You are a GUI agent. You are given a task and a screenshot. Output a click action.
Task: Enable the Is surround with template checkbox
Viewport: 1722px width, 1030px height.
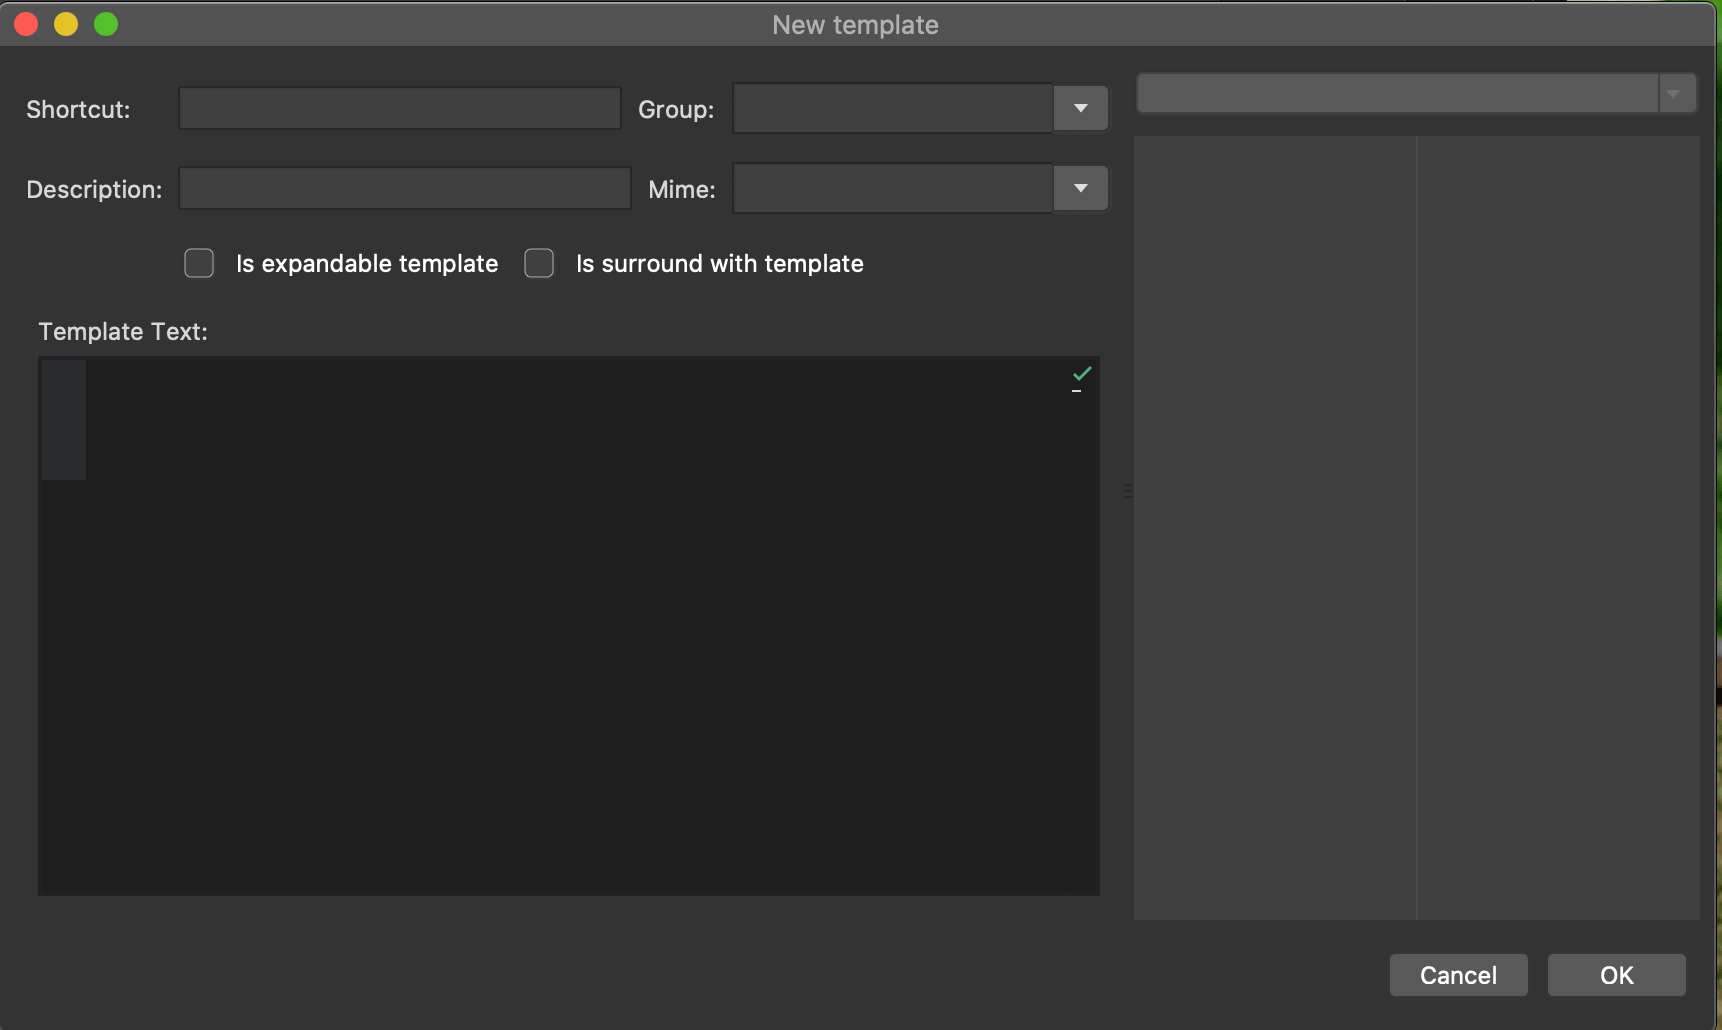coord(539,263)
